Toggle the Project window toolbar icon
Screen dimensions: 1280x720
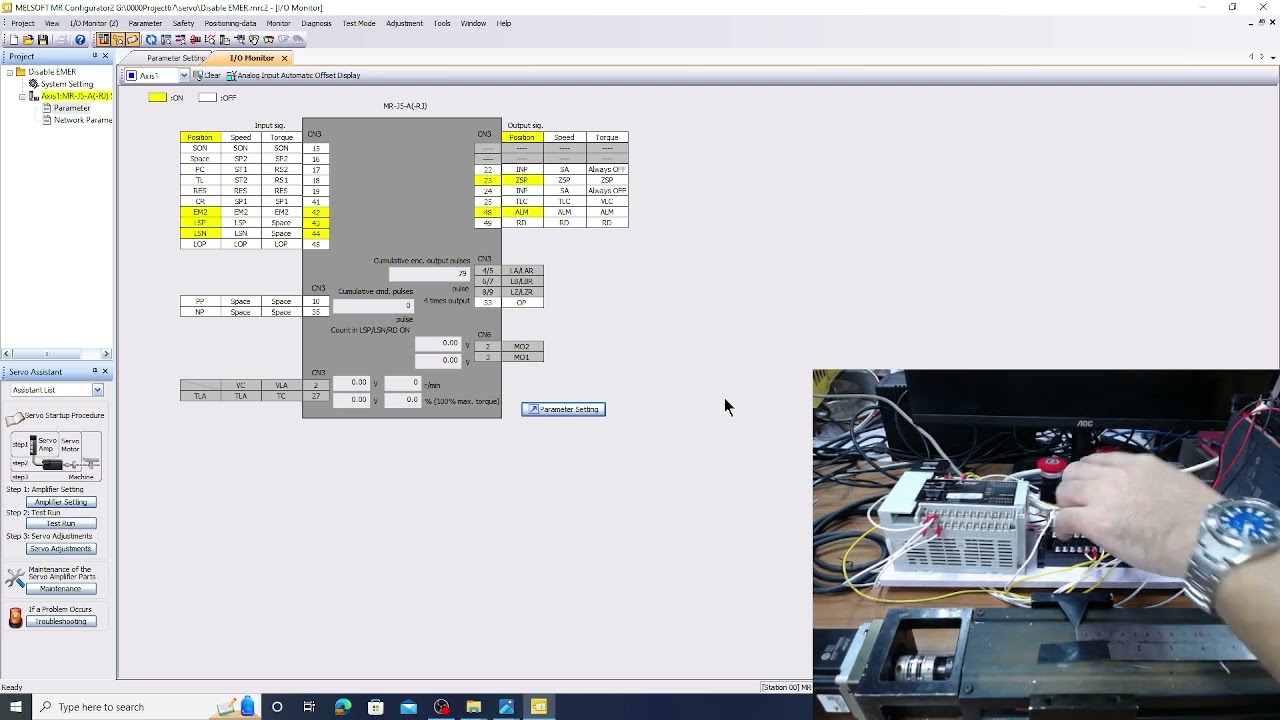pyautogui.click(x=103, y=40)
